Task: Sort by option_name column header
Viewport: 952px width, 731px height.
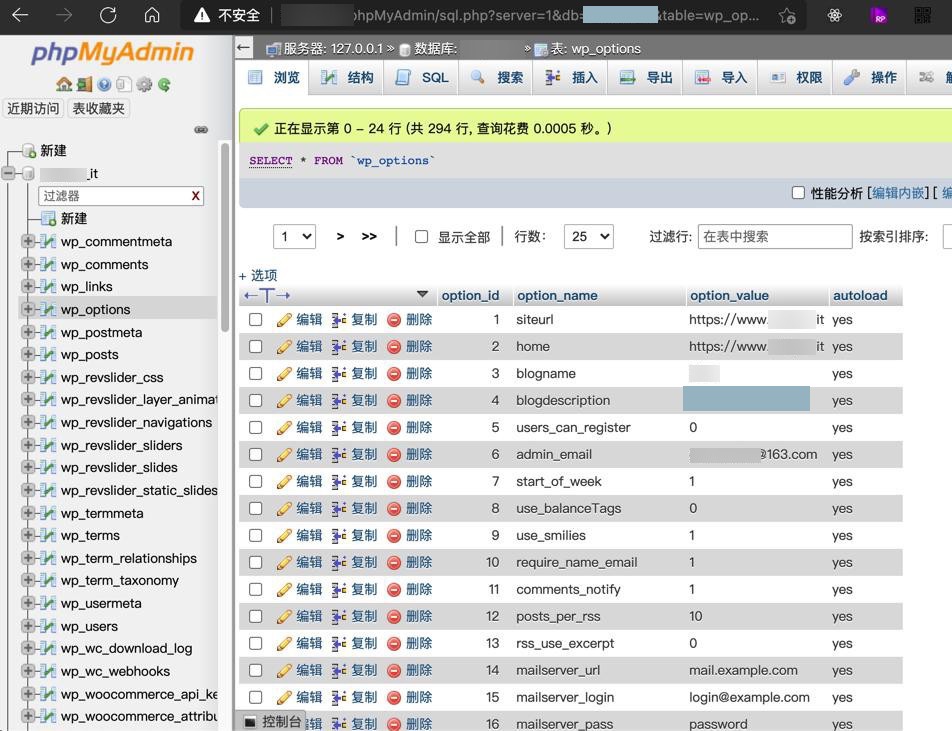Action: (x=557, y=296)
